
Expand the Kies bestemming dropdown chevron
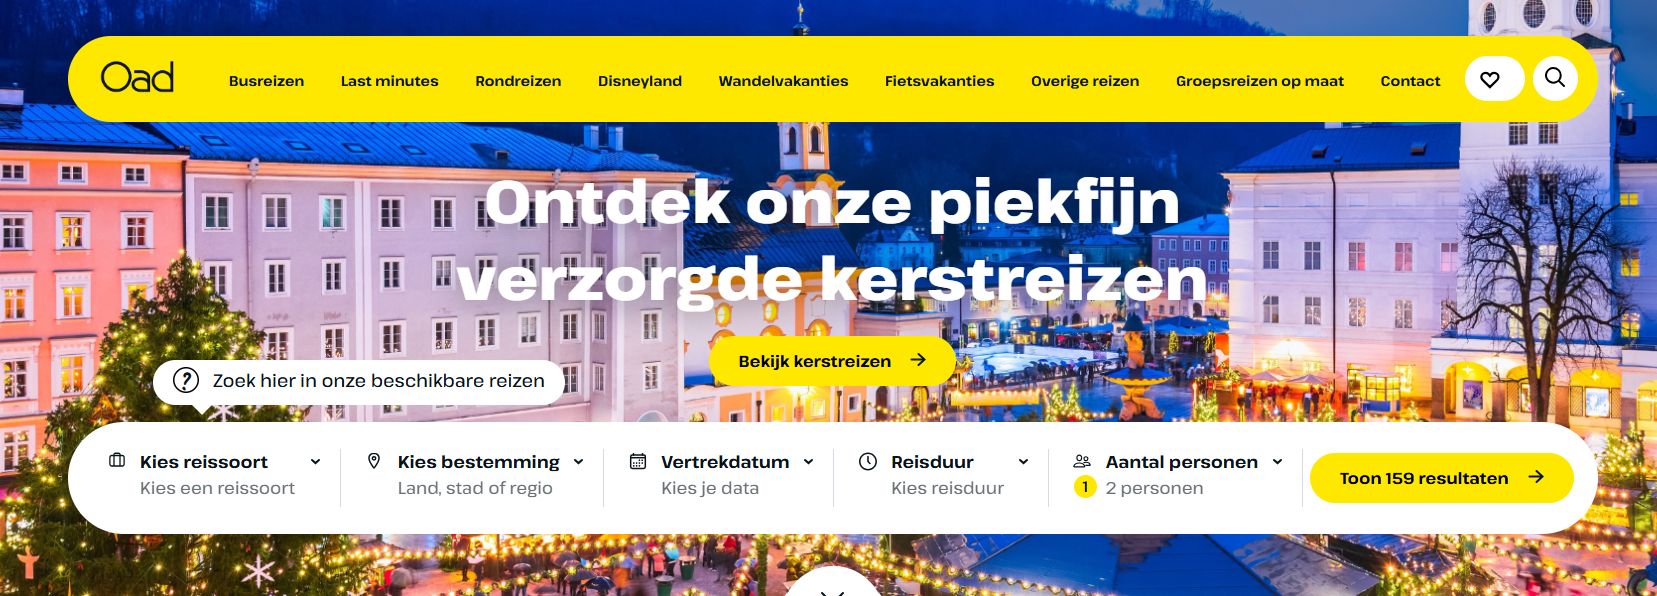[x=578, y=462]
